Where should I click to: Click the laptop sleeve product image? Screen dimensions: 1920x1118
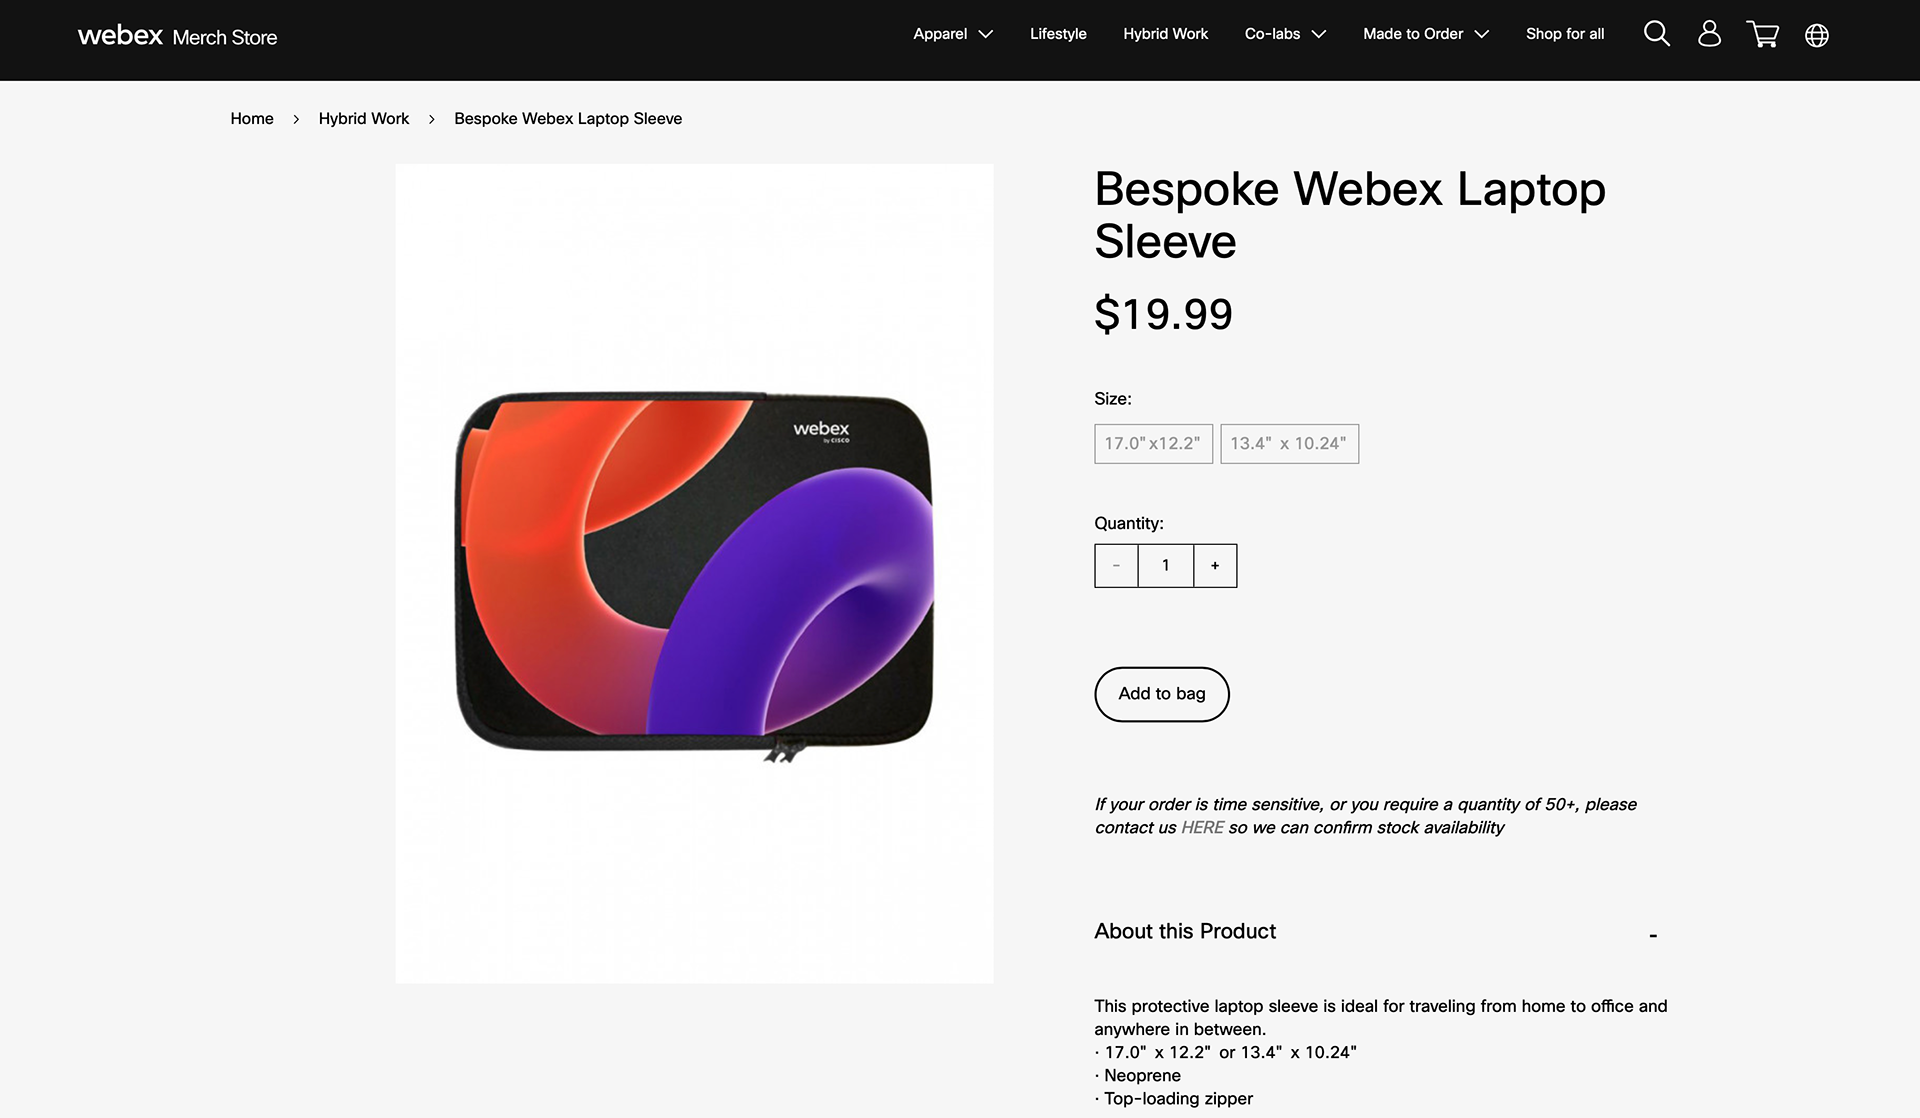[x=694, y=572]
